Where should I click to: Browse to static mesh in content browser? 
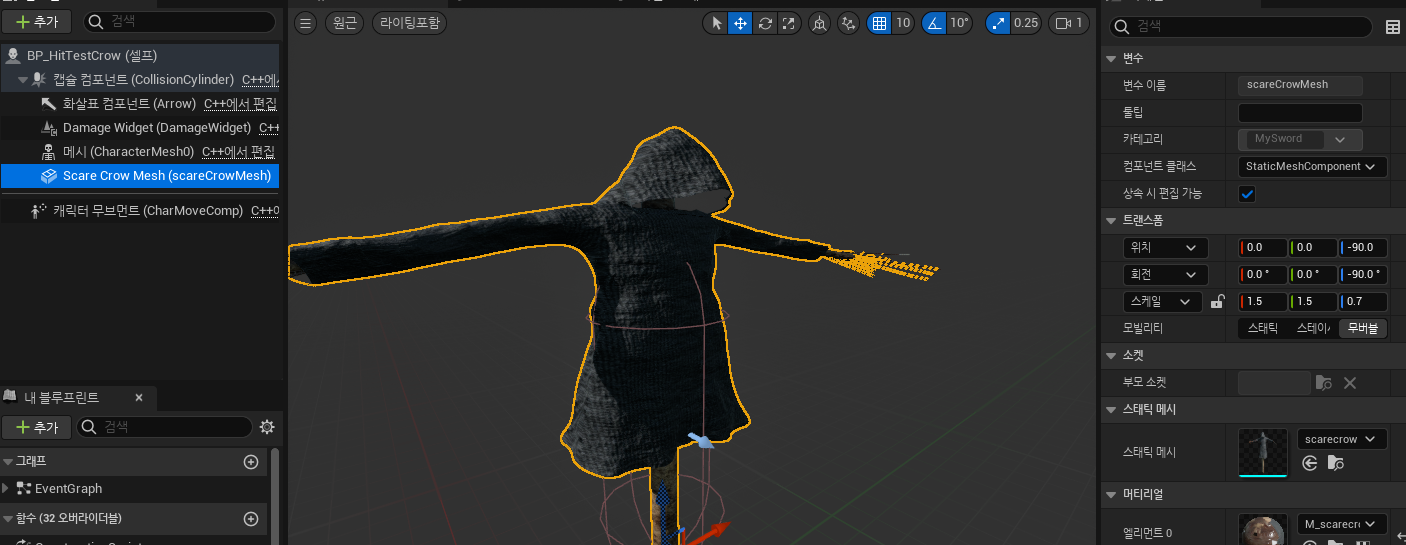tap(1336, 463)
